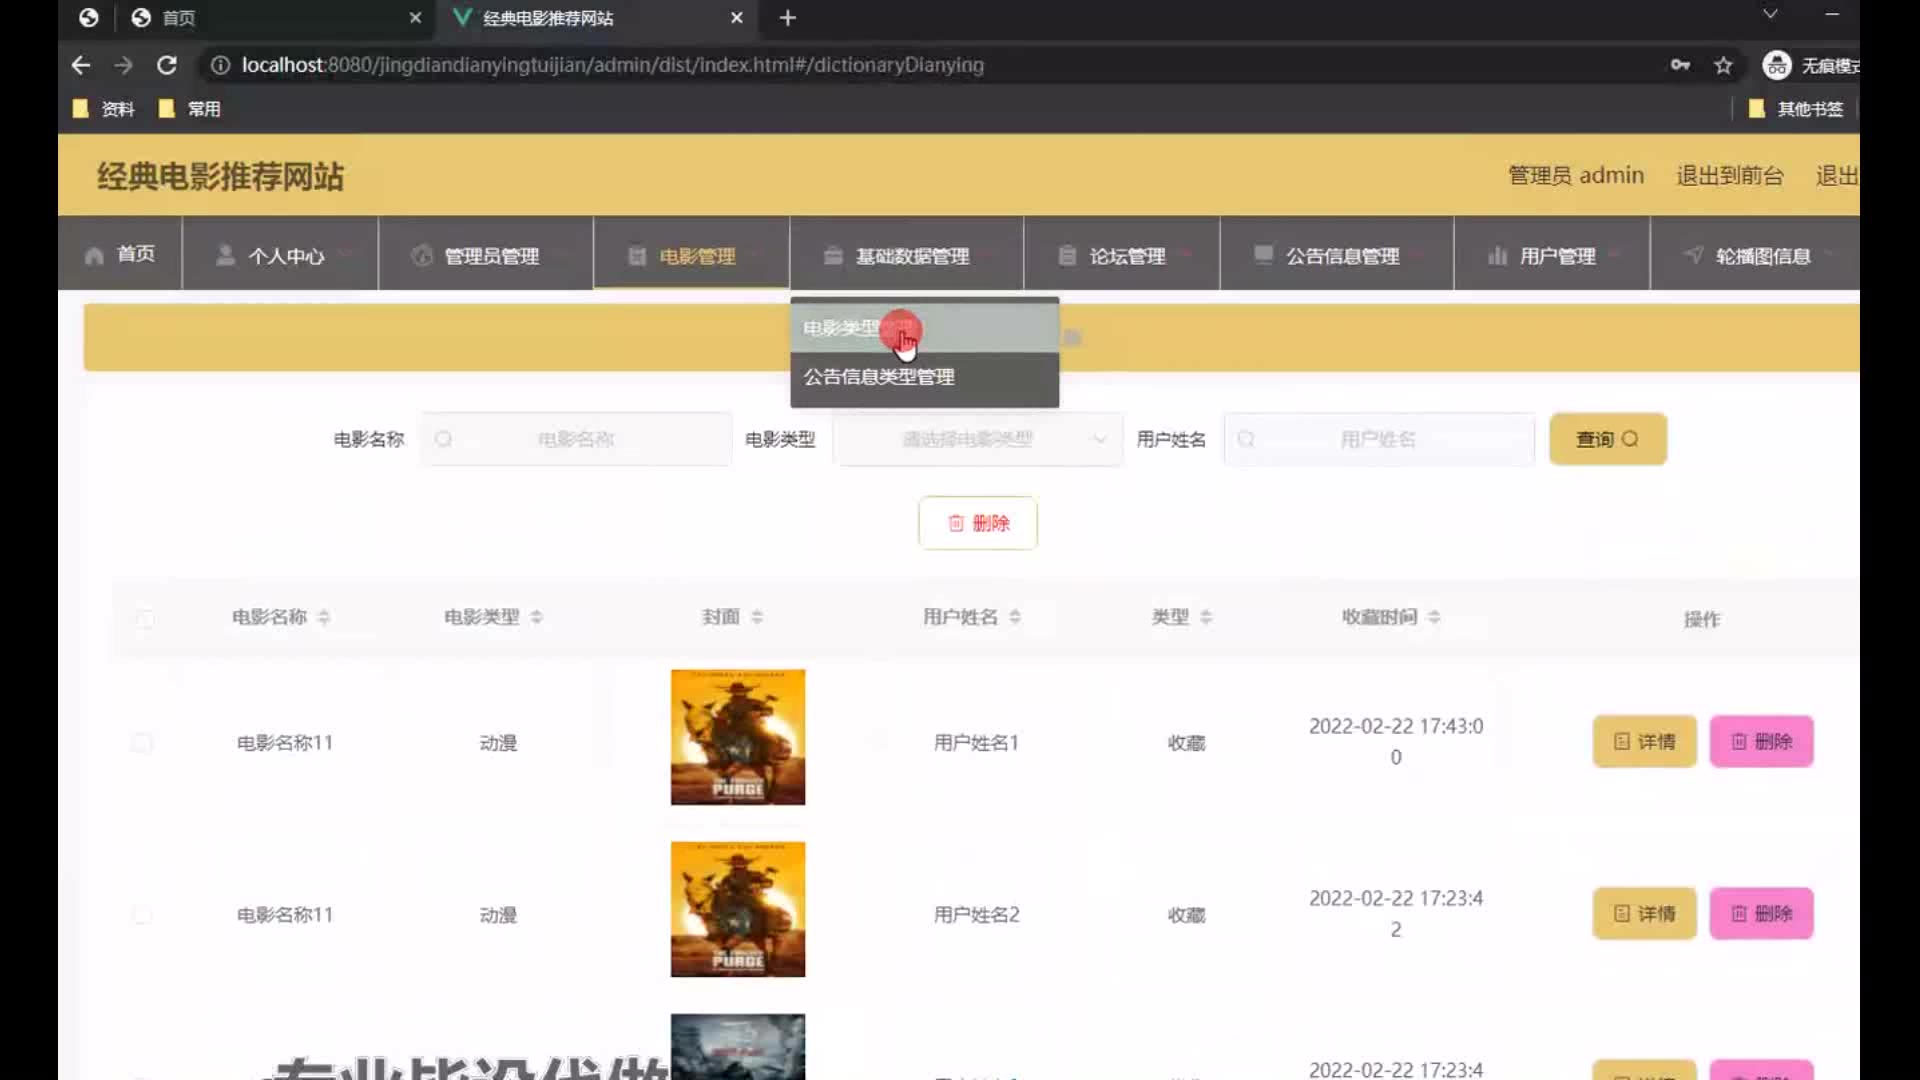Toggle the select-all checkbox in table header
This screenshot has width=1920, height=1080.
point(146,618)
